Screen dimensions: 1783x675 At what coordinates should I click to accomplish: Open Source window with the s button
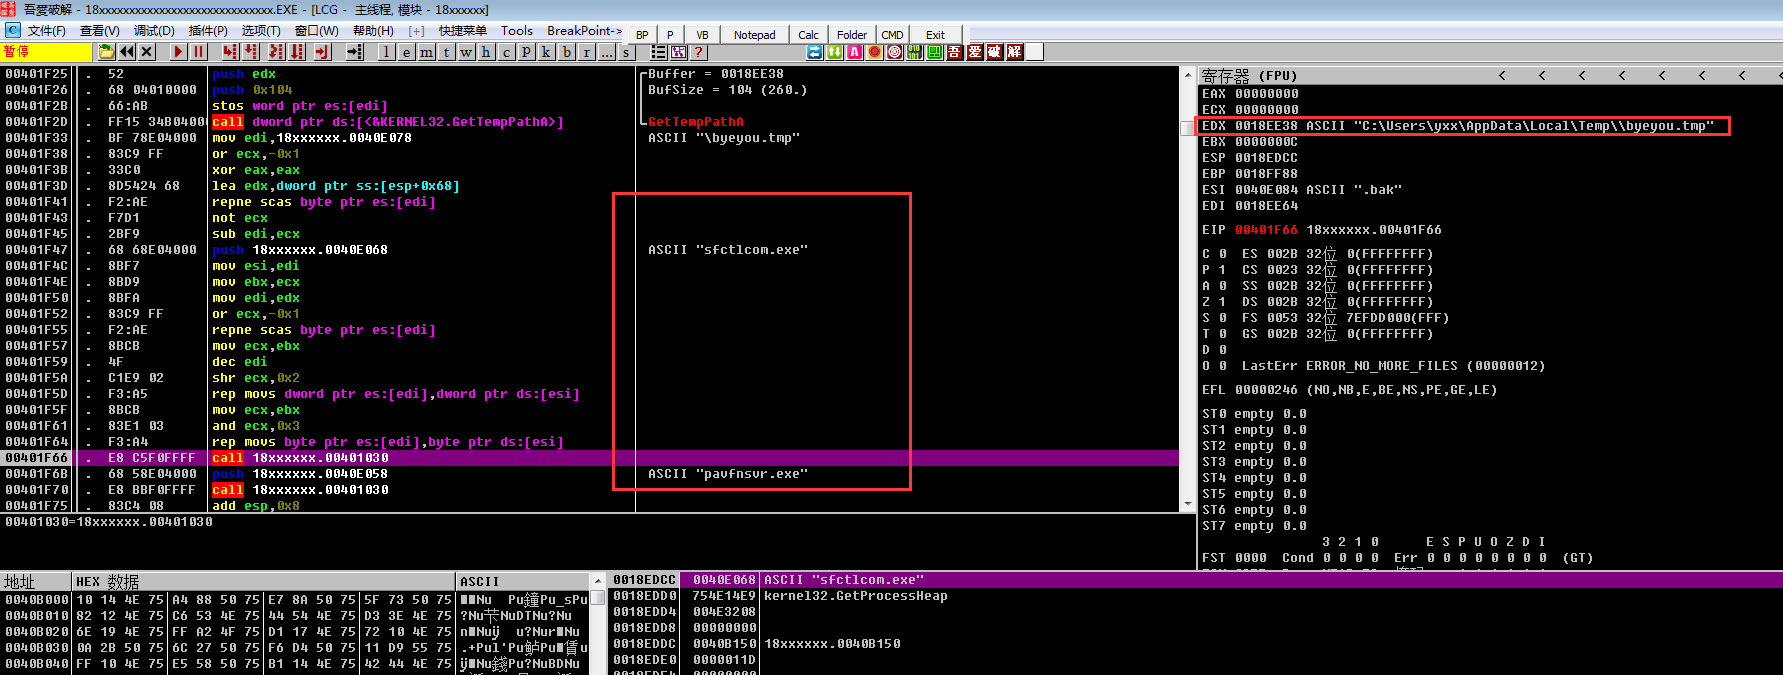click(x=627, y=52)
